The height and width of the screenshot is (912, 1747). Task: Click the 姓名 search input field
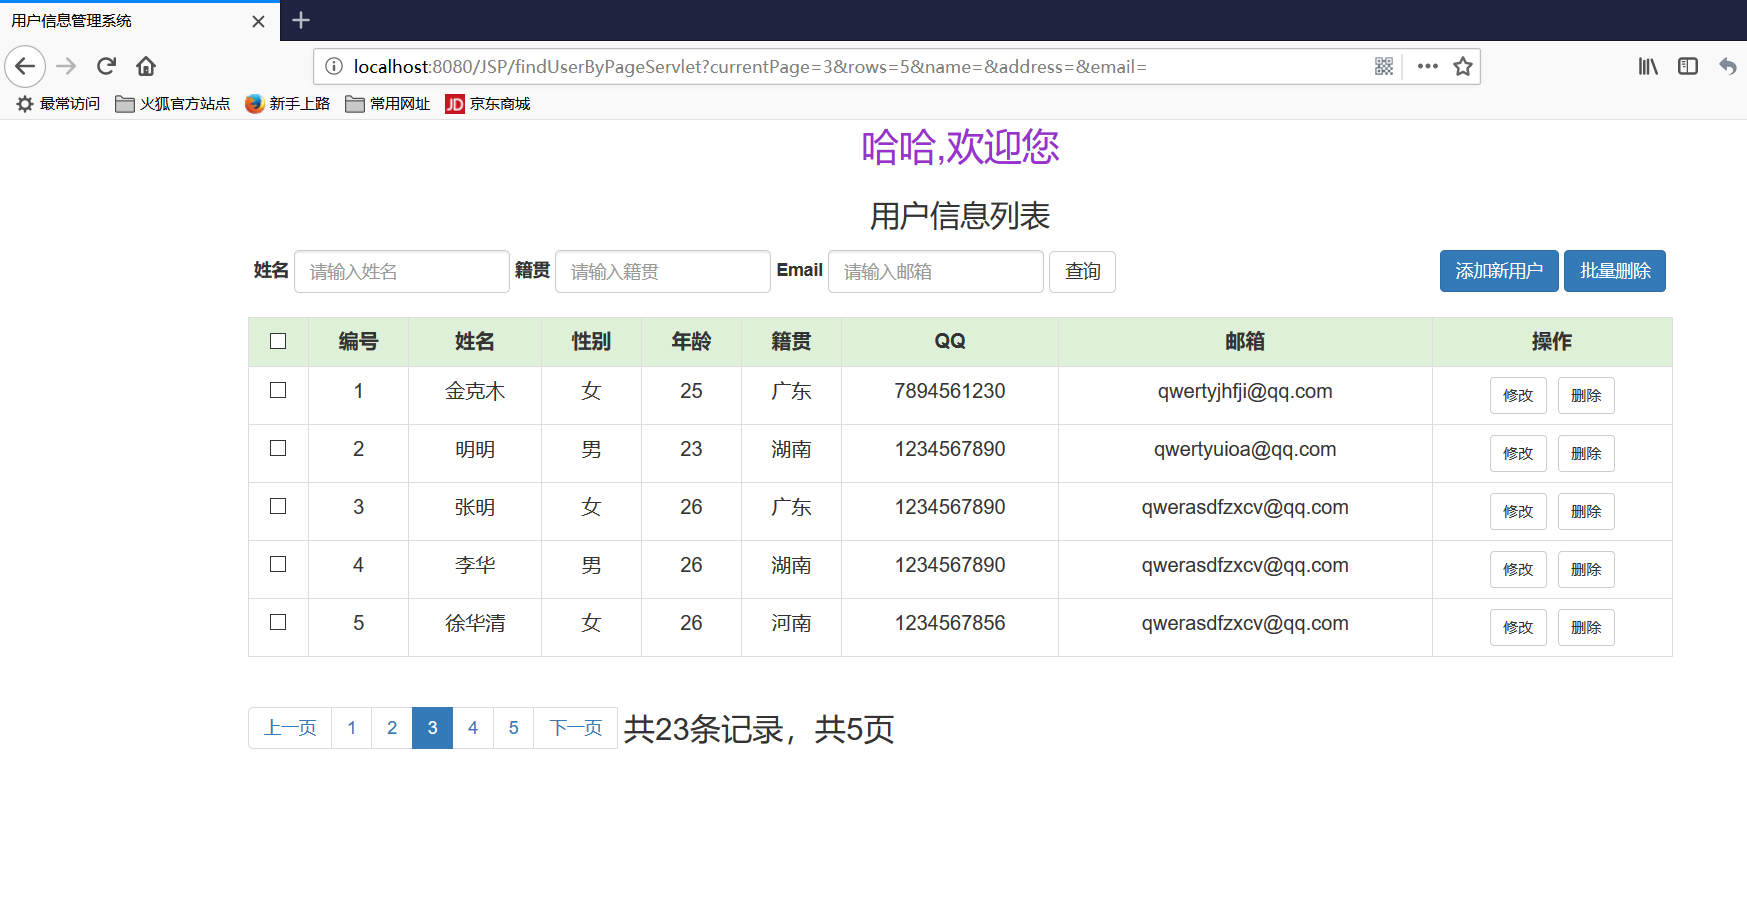click(401, 271)
